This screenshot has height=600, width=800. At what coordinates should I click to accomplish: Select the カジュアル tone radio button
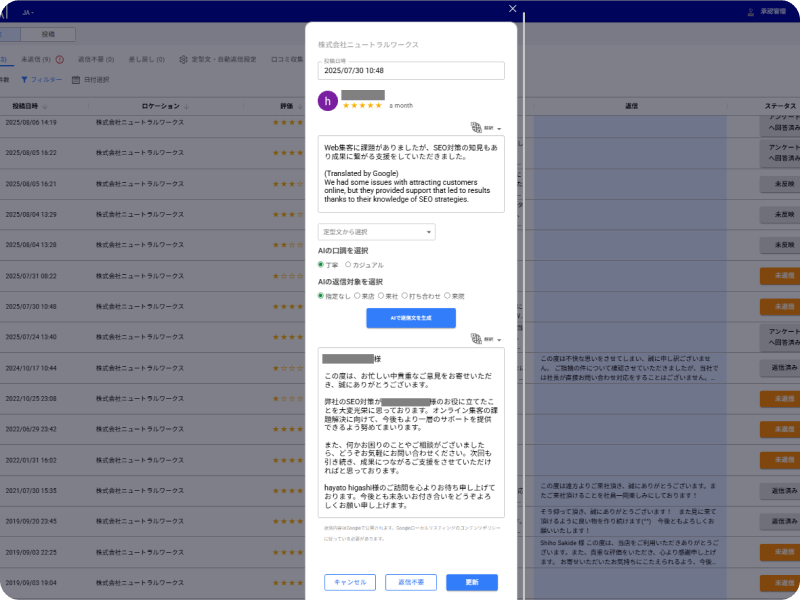tap(348, 265)
